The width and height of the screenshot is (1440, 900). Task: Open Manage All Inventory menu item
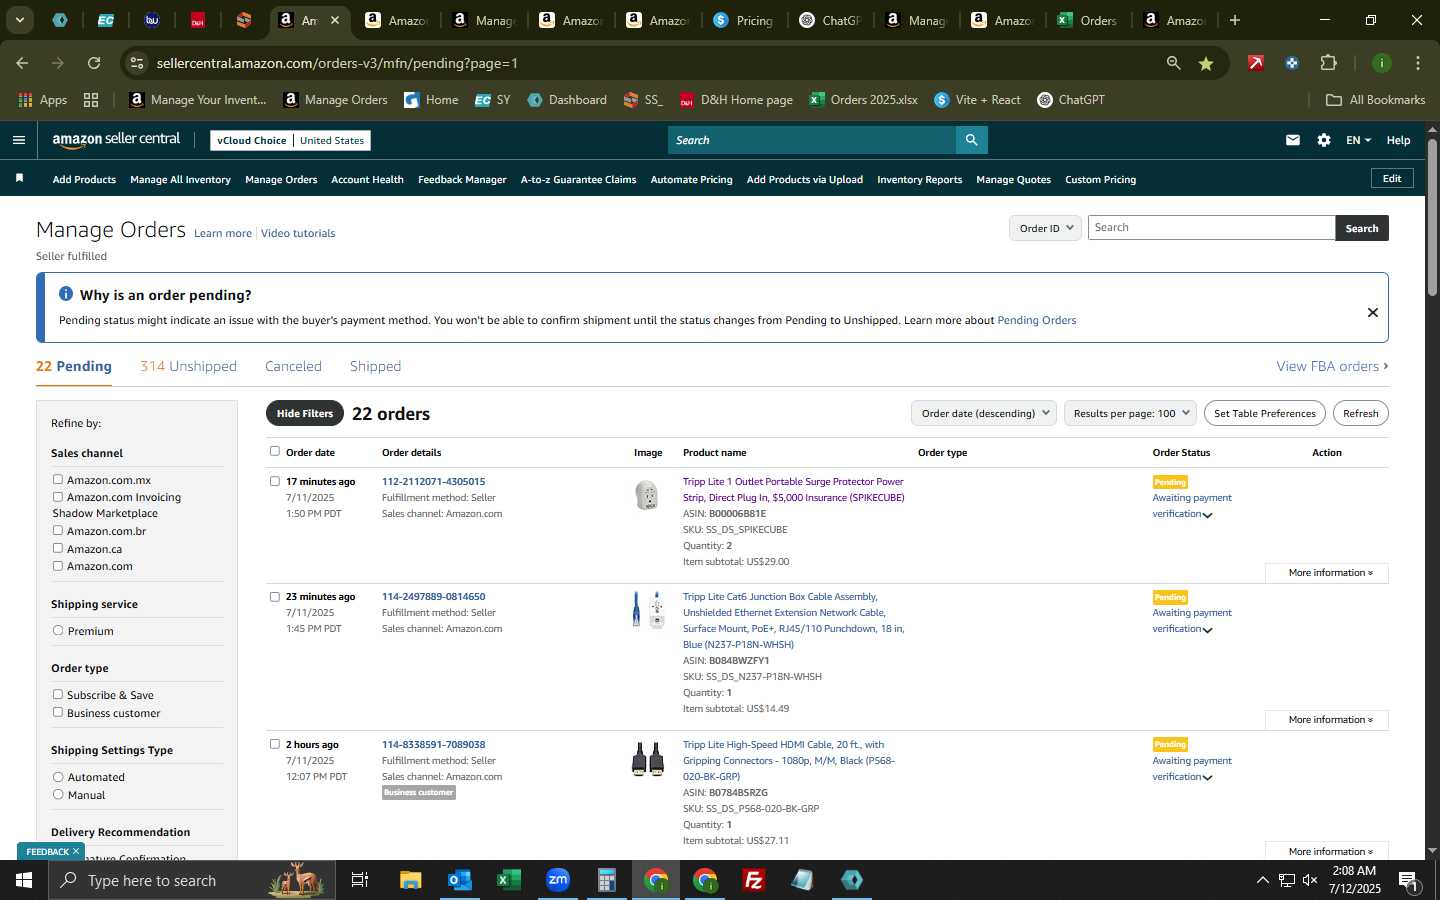[180, 179]
